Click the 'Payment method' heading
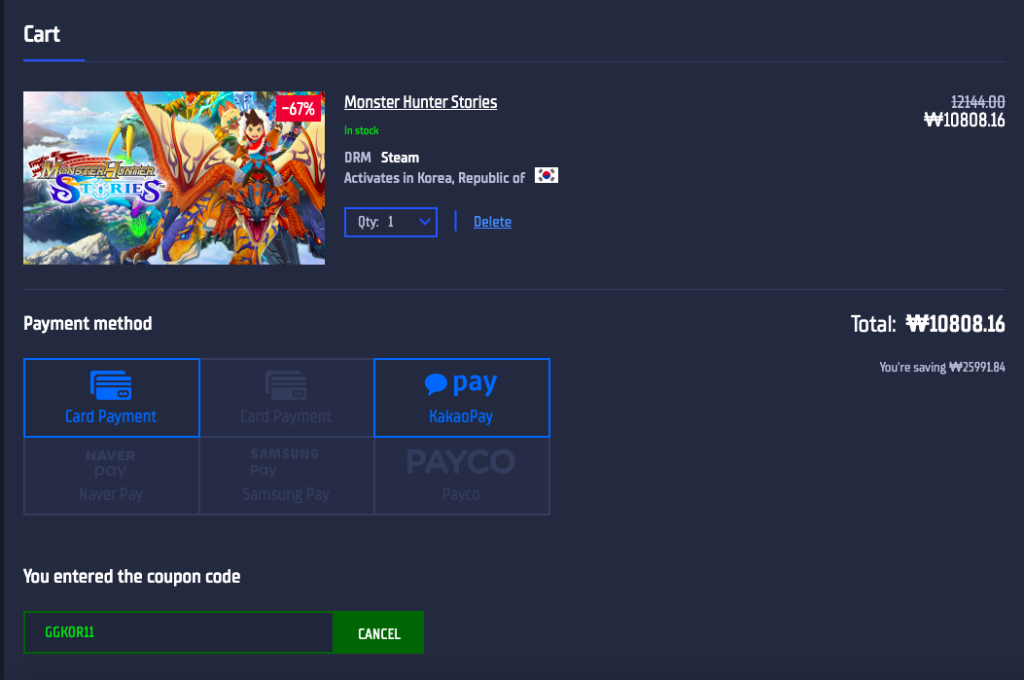This screenshot has width=1024, height=680. click(x=88, y=323)
